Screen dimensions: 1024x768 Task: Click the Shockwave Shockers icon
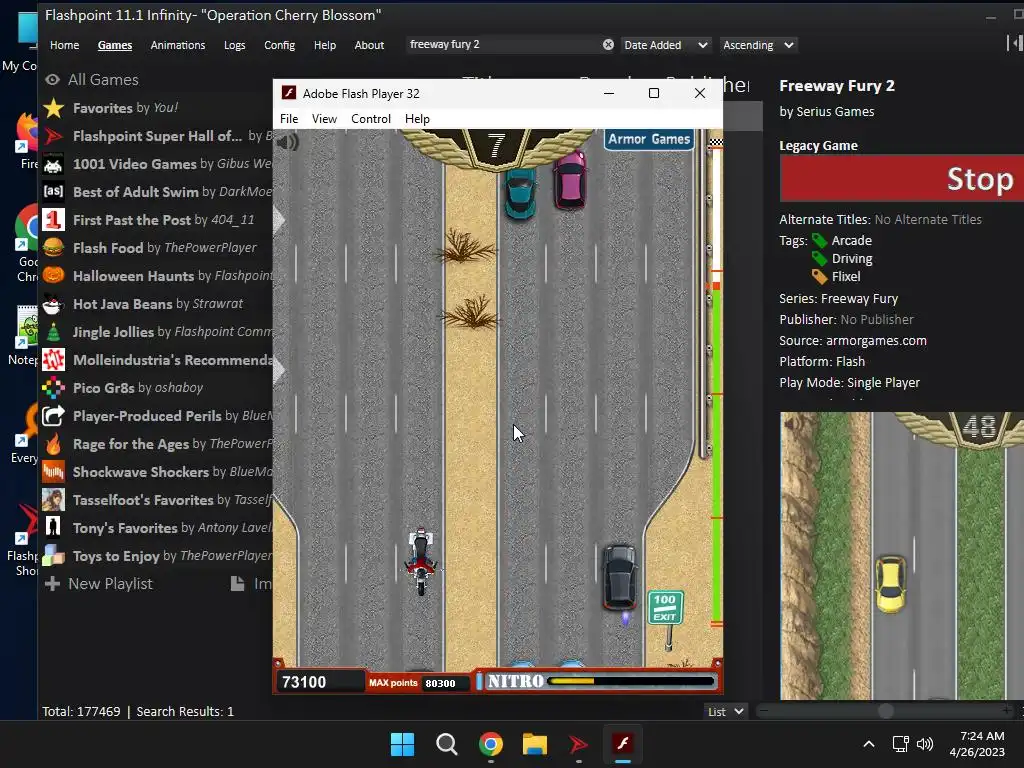tap(54, 472)
